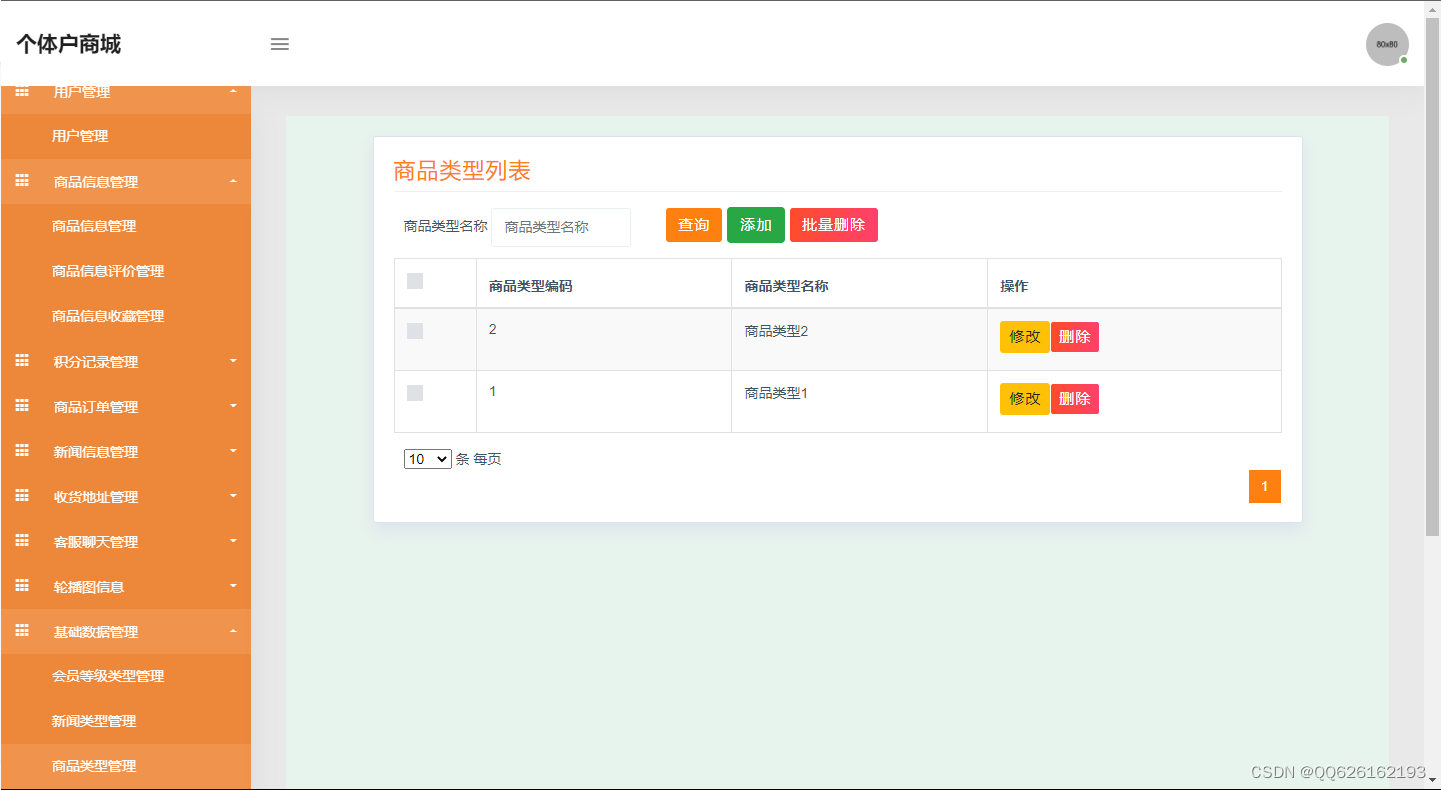Click the 个体户商城 site title
This screenshot has width=1441, height=790.
(x=69, y=44)
